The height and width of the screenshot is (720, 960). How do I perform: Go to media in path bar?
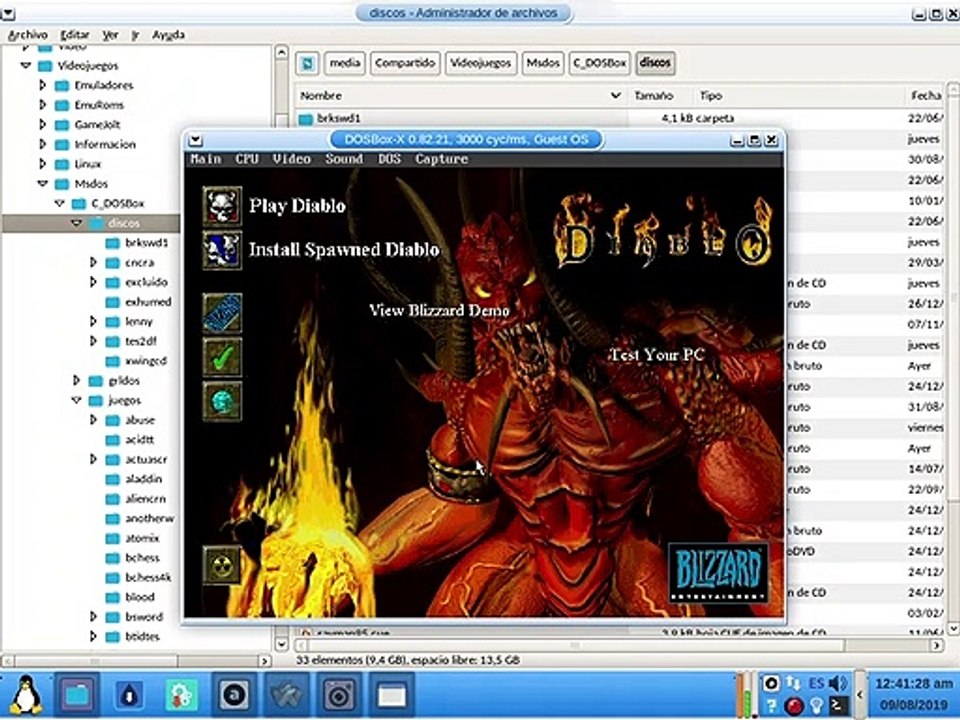[x=345, y=63]
